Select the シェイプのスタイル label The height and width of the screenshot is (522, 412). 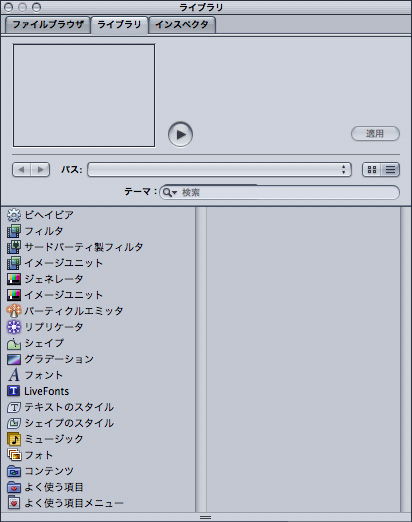69,423
